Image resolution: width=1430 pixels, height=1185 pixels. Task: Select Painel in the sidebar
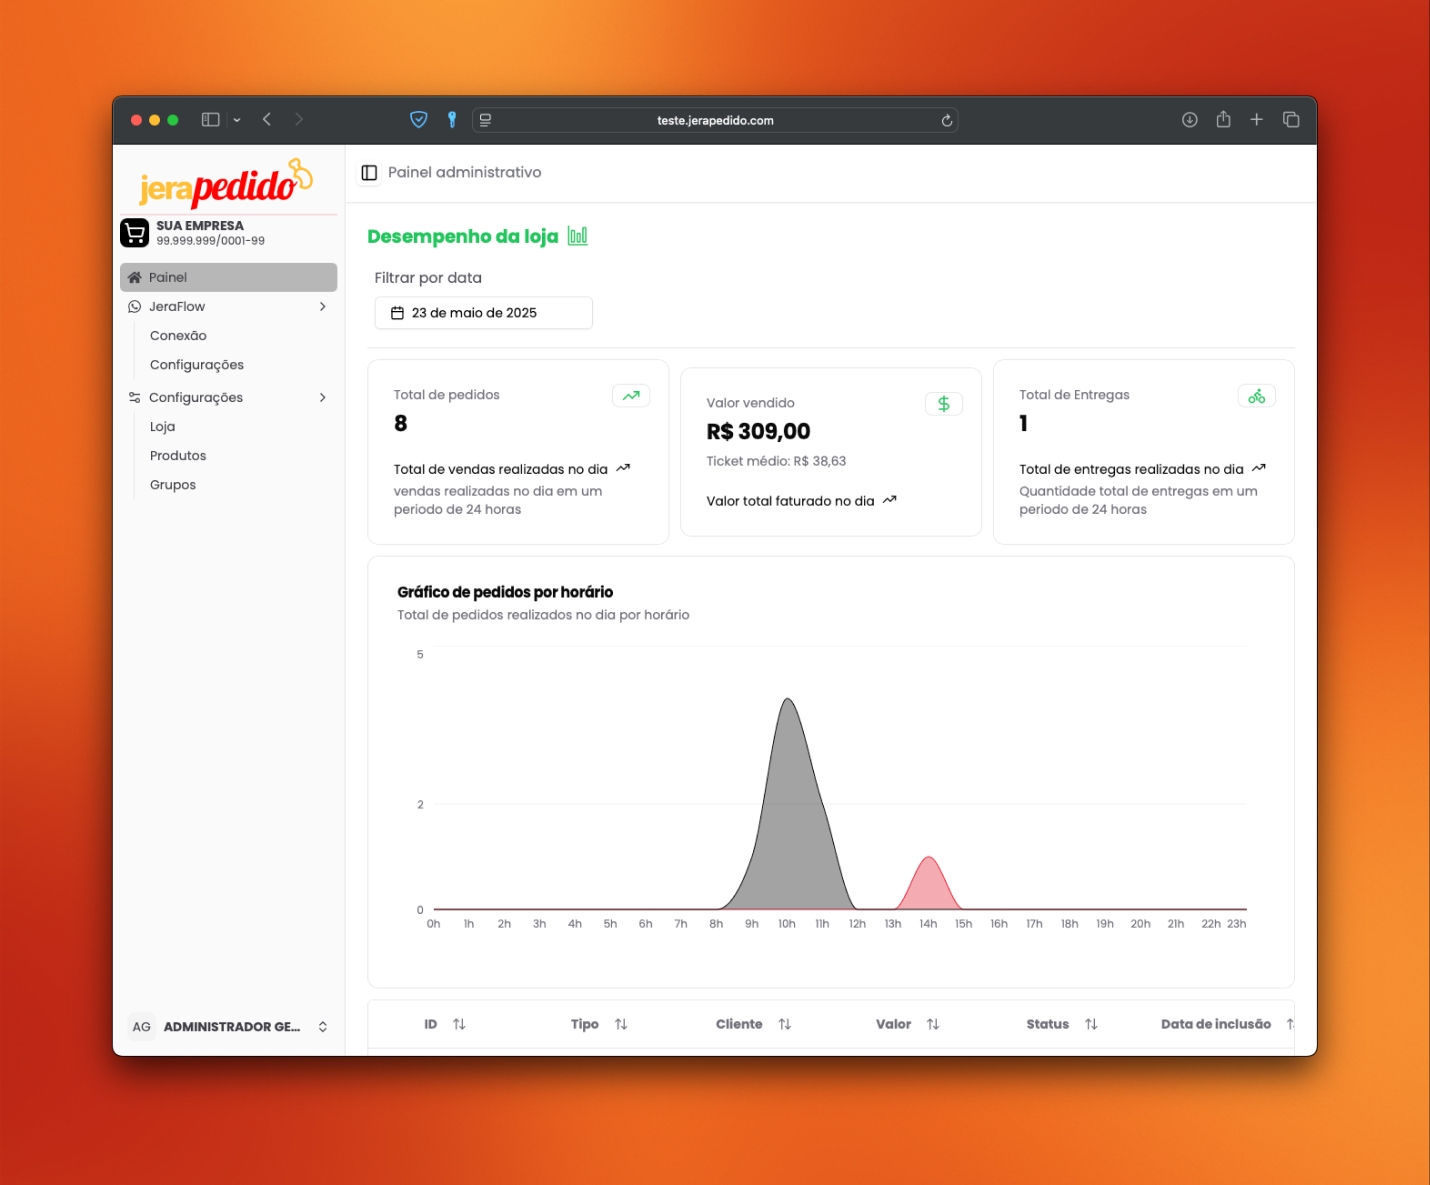(228, 277)
